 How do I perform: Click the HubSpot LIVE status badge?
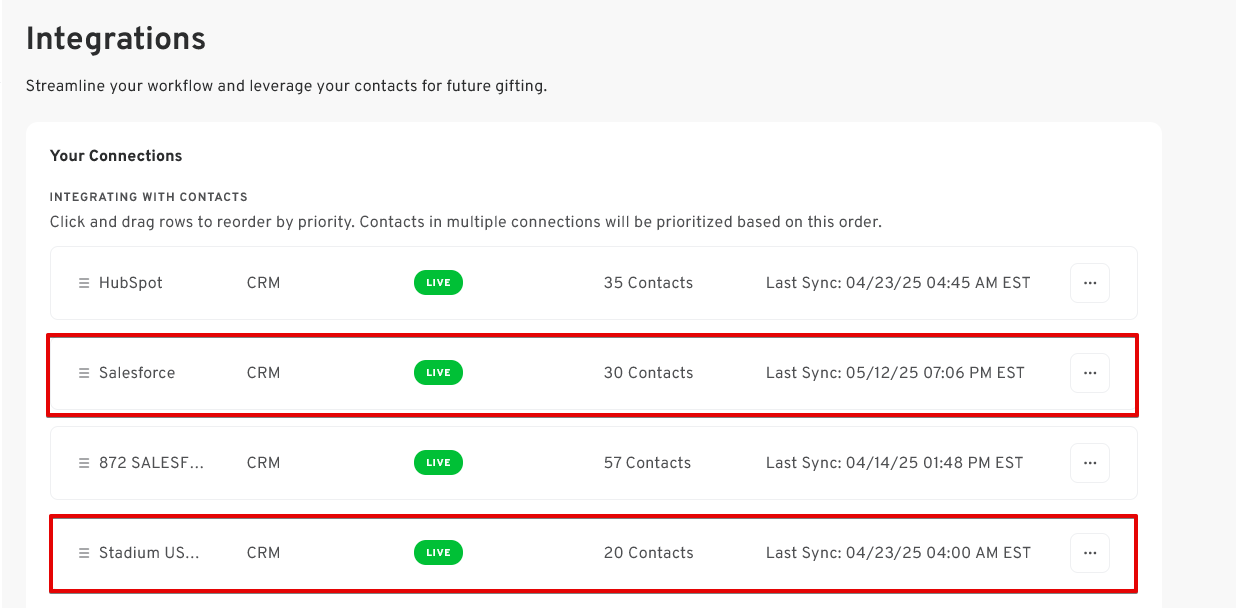438,283
